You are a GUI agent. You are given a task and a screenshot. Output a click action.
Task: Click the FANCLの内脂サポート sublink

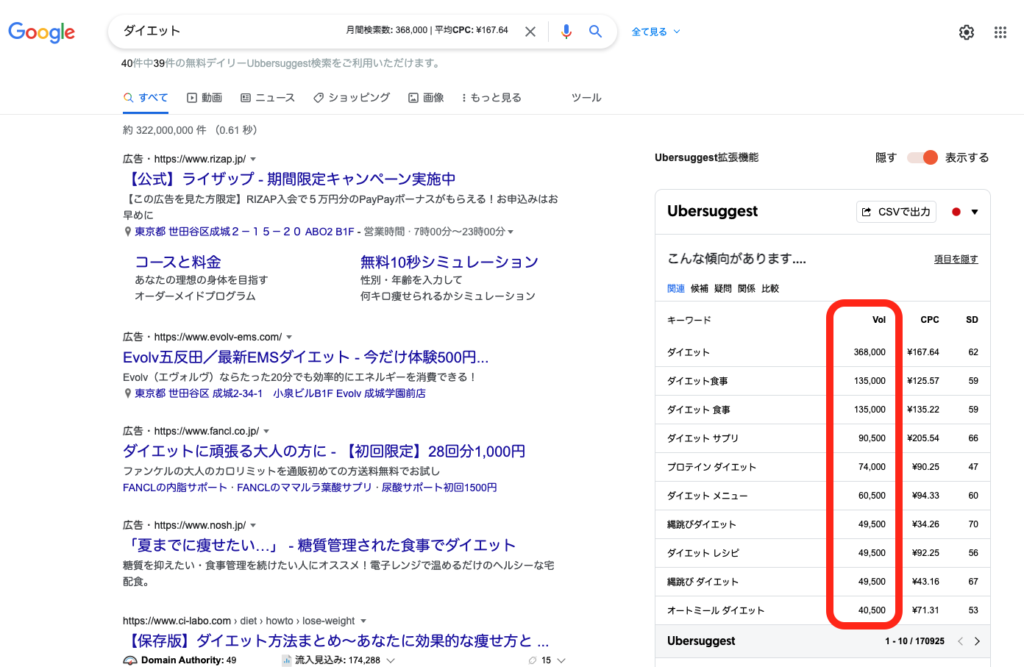(174, 488)
